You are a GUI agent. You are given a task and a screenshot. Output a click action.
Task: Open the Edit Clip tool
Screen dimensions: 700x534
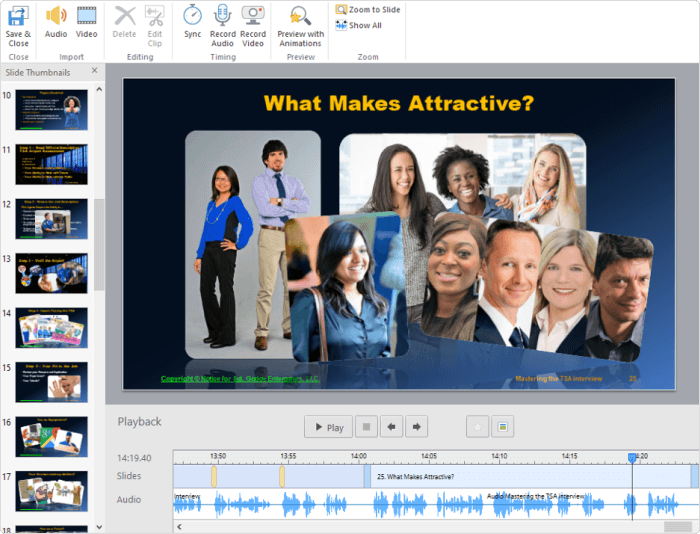(x=154, y=26)
